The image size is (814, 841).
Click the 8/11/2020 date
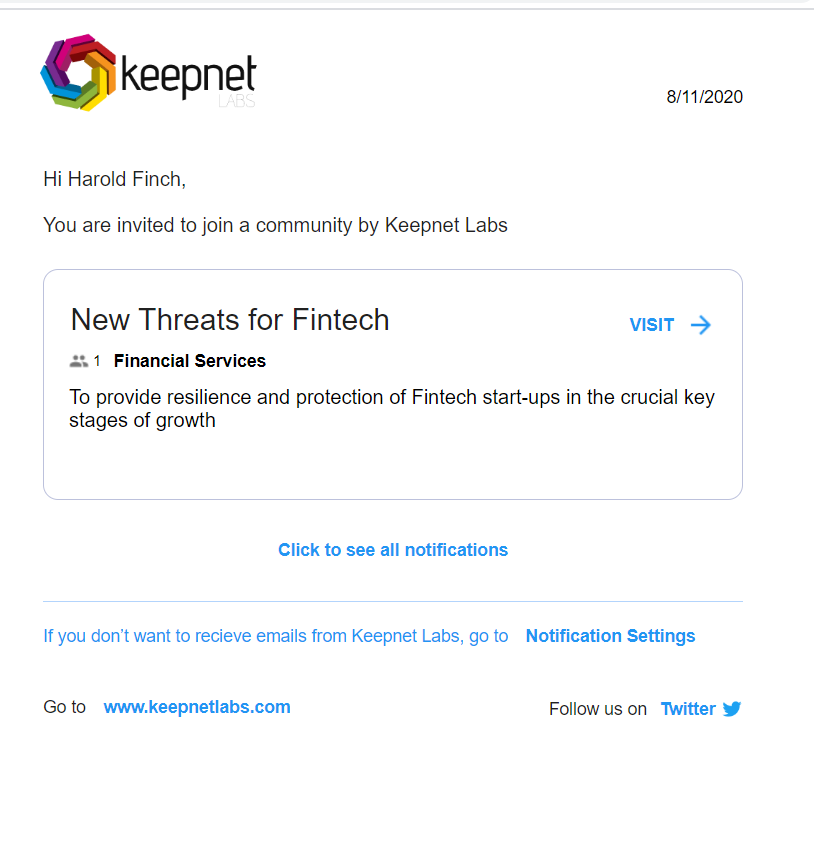(x=705, y=97)
